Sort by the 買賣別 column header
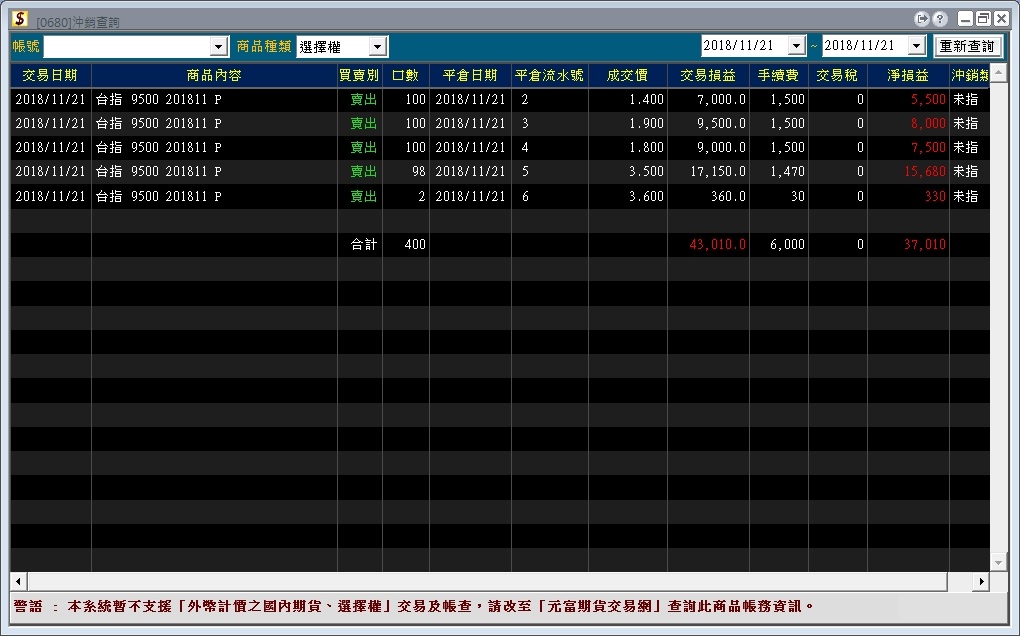 coord(359,75)
